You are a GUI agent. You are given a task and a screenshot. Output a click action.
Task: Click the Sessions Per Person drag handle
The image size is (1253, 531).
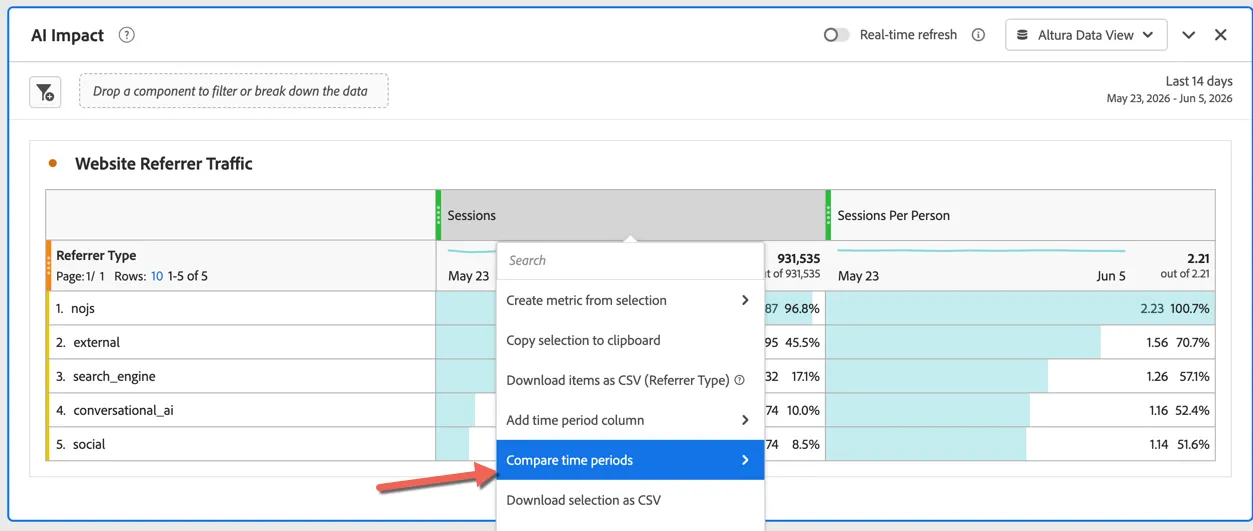click(x=828, y=215)
